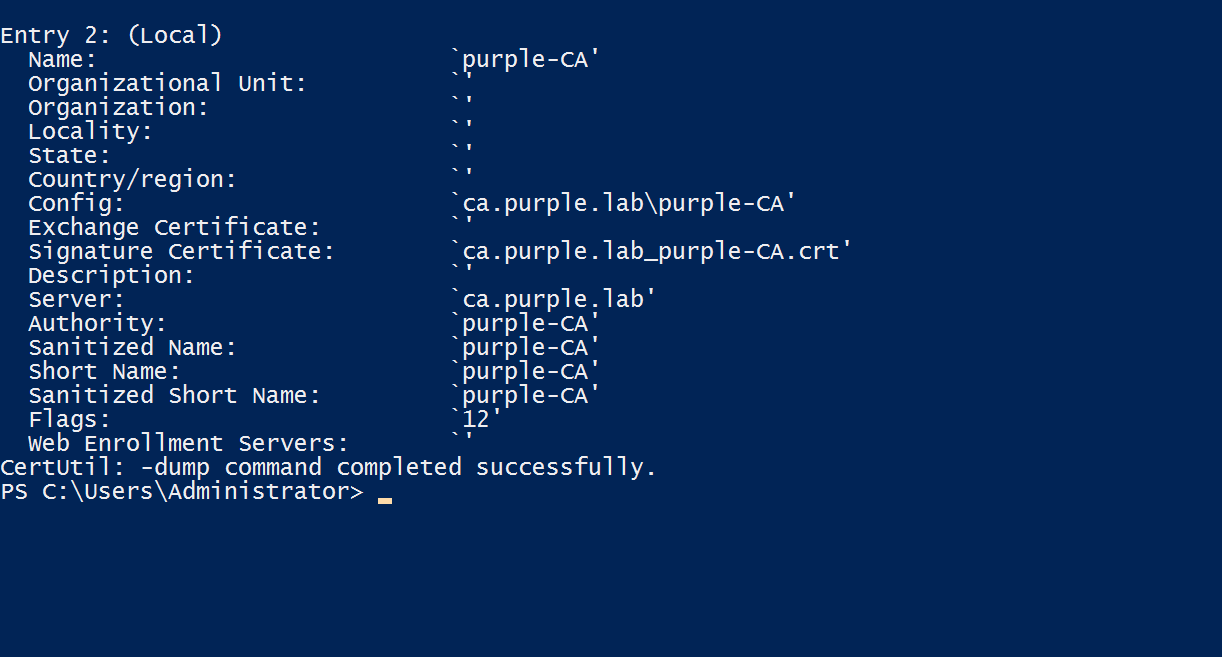Click the 'Exchange Certificate:' label
Screen dimensions: 1222x657
coord(174,228)
